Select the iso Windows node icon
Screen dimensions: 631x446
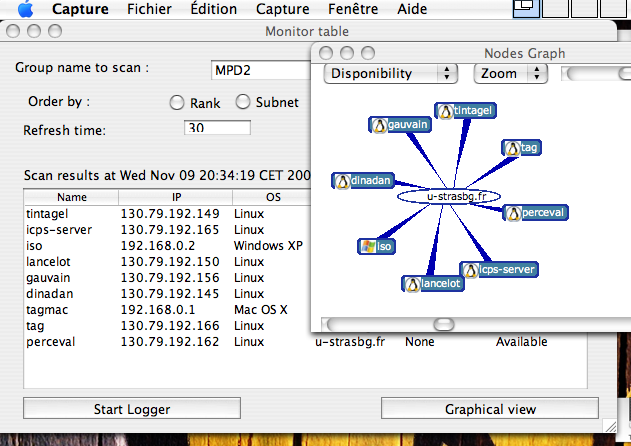367,246
